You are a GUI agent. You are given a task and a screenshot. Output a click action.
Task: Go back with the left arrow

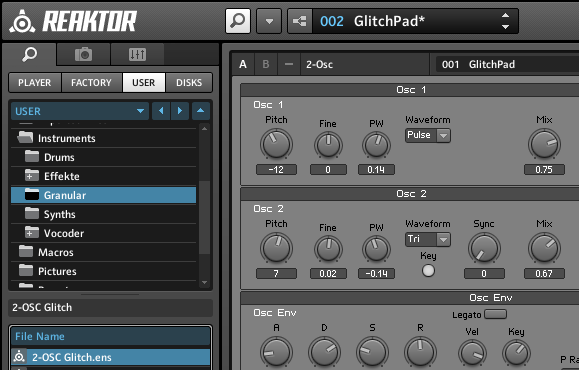tap(161, 111)
